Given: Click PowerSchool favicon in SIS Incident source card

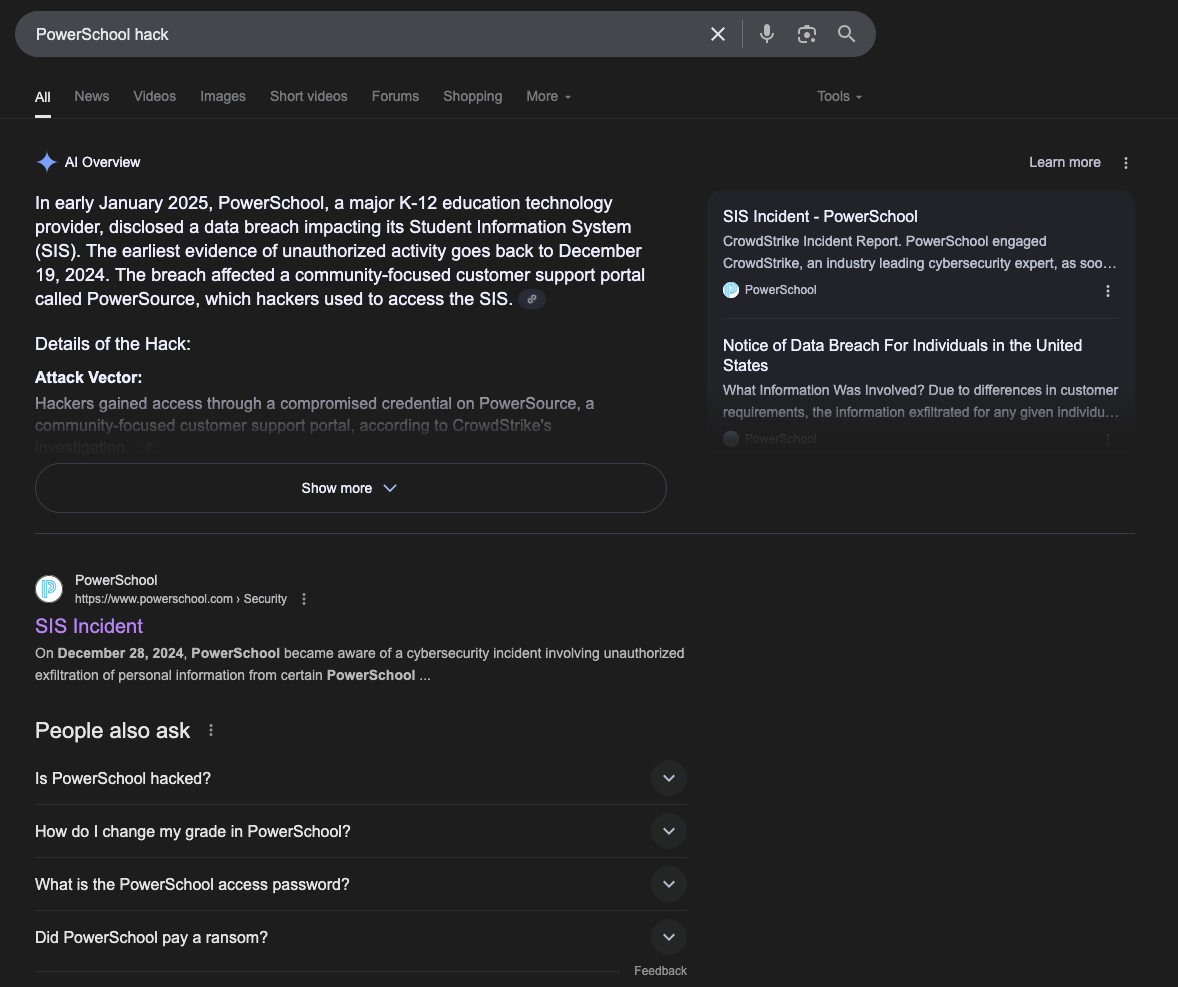Looking at the screenshot, I should click(x=731, y=290).
